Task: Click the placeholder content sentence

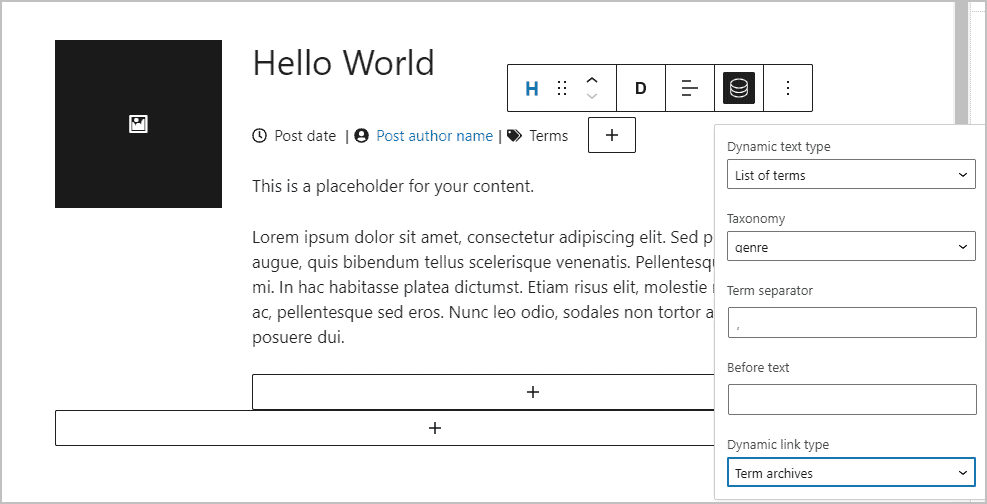Action: coord(393,186)
